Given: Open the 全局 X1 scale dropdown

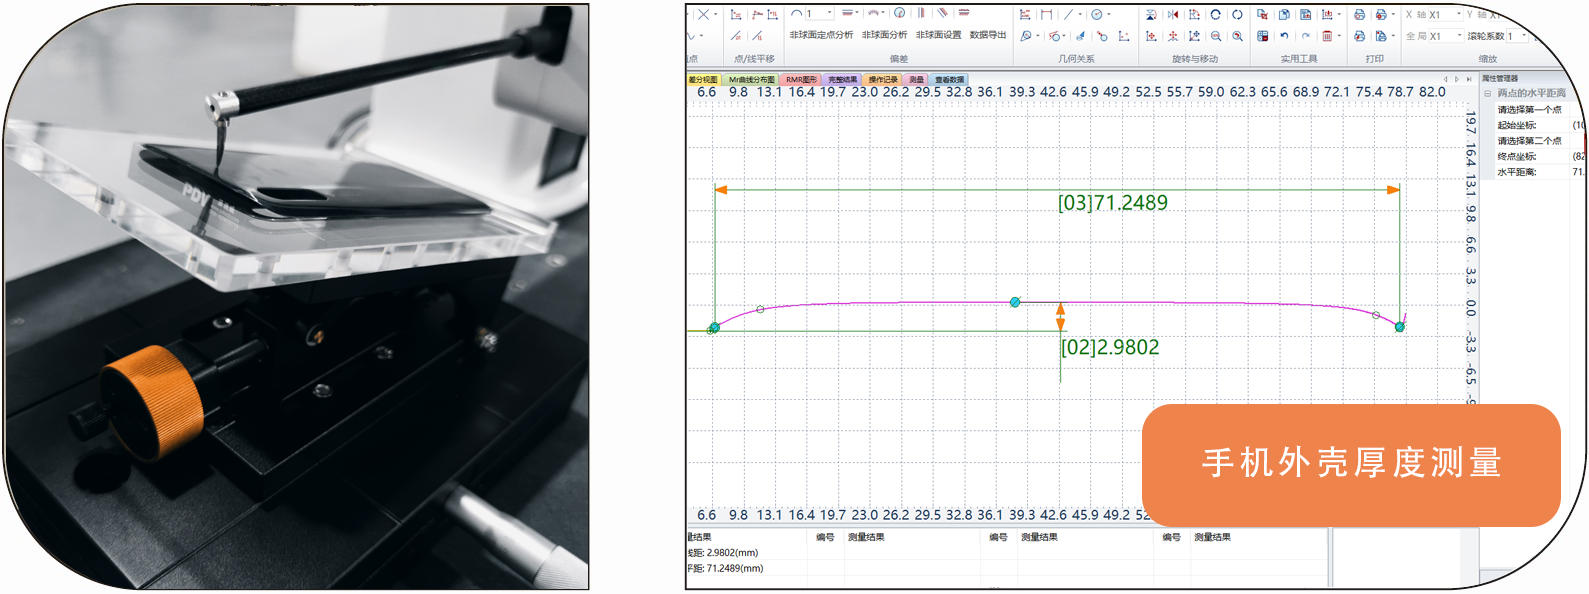Looking at the screenshot, I should (x=1459, y=36).
